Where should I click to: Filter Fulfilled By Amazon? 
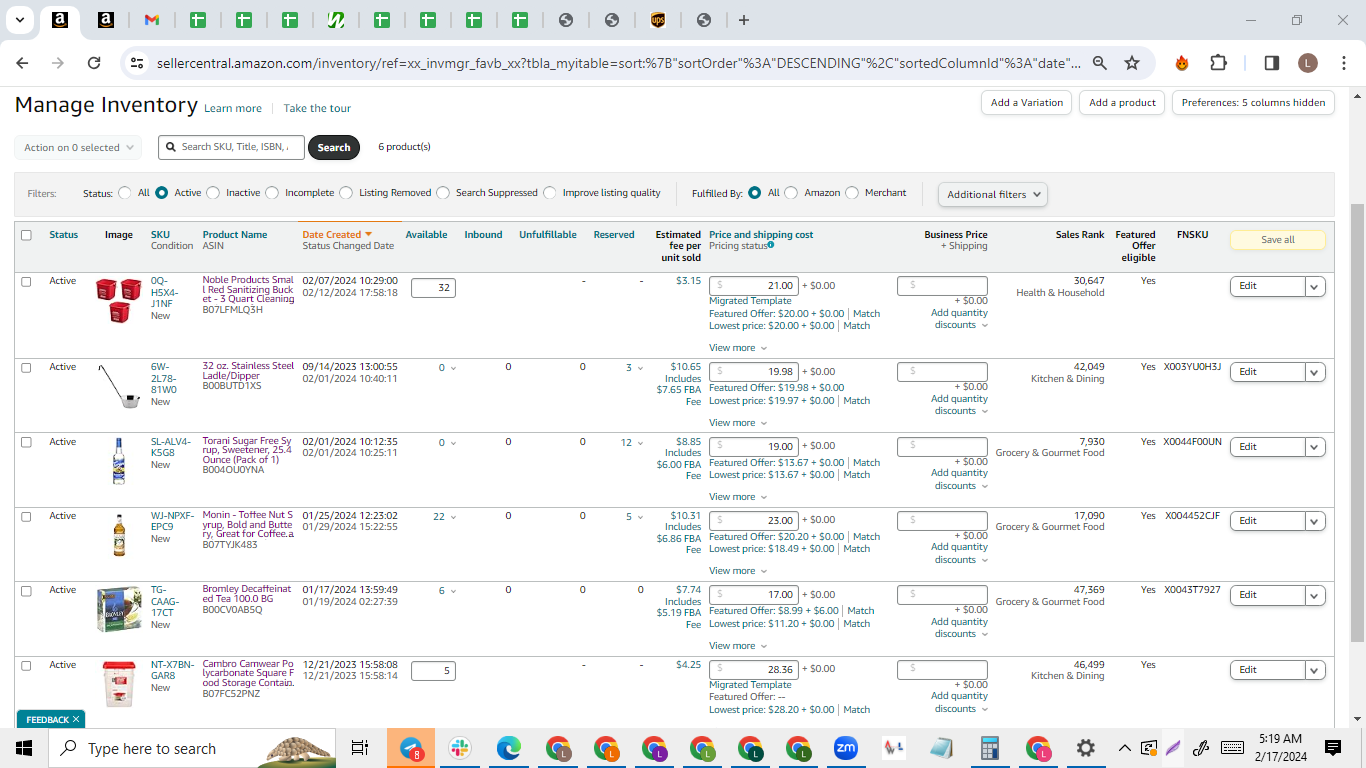(791, 193)
